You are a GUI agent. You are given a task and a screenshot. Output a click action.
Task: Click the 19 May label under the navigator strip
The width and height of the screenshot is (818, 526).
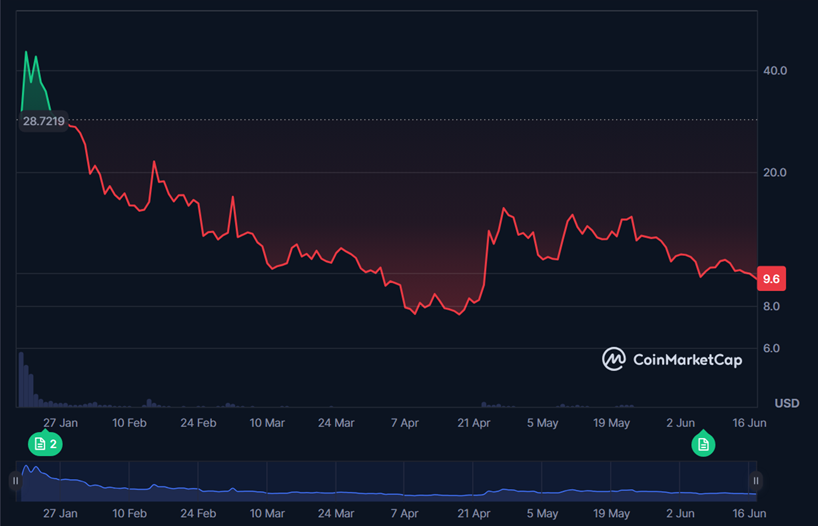click(x=611, y=513)
